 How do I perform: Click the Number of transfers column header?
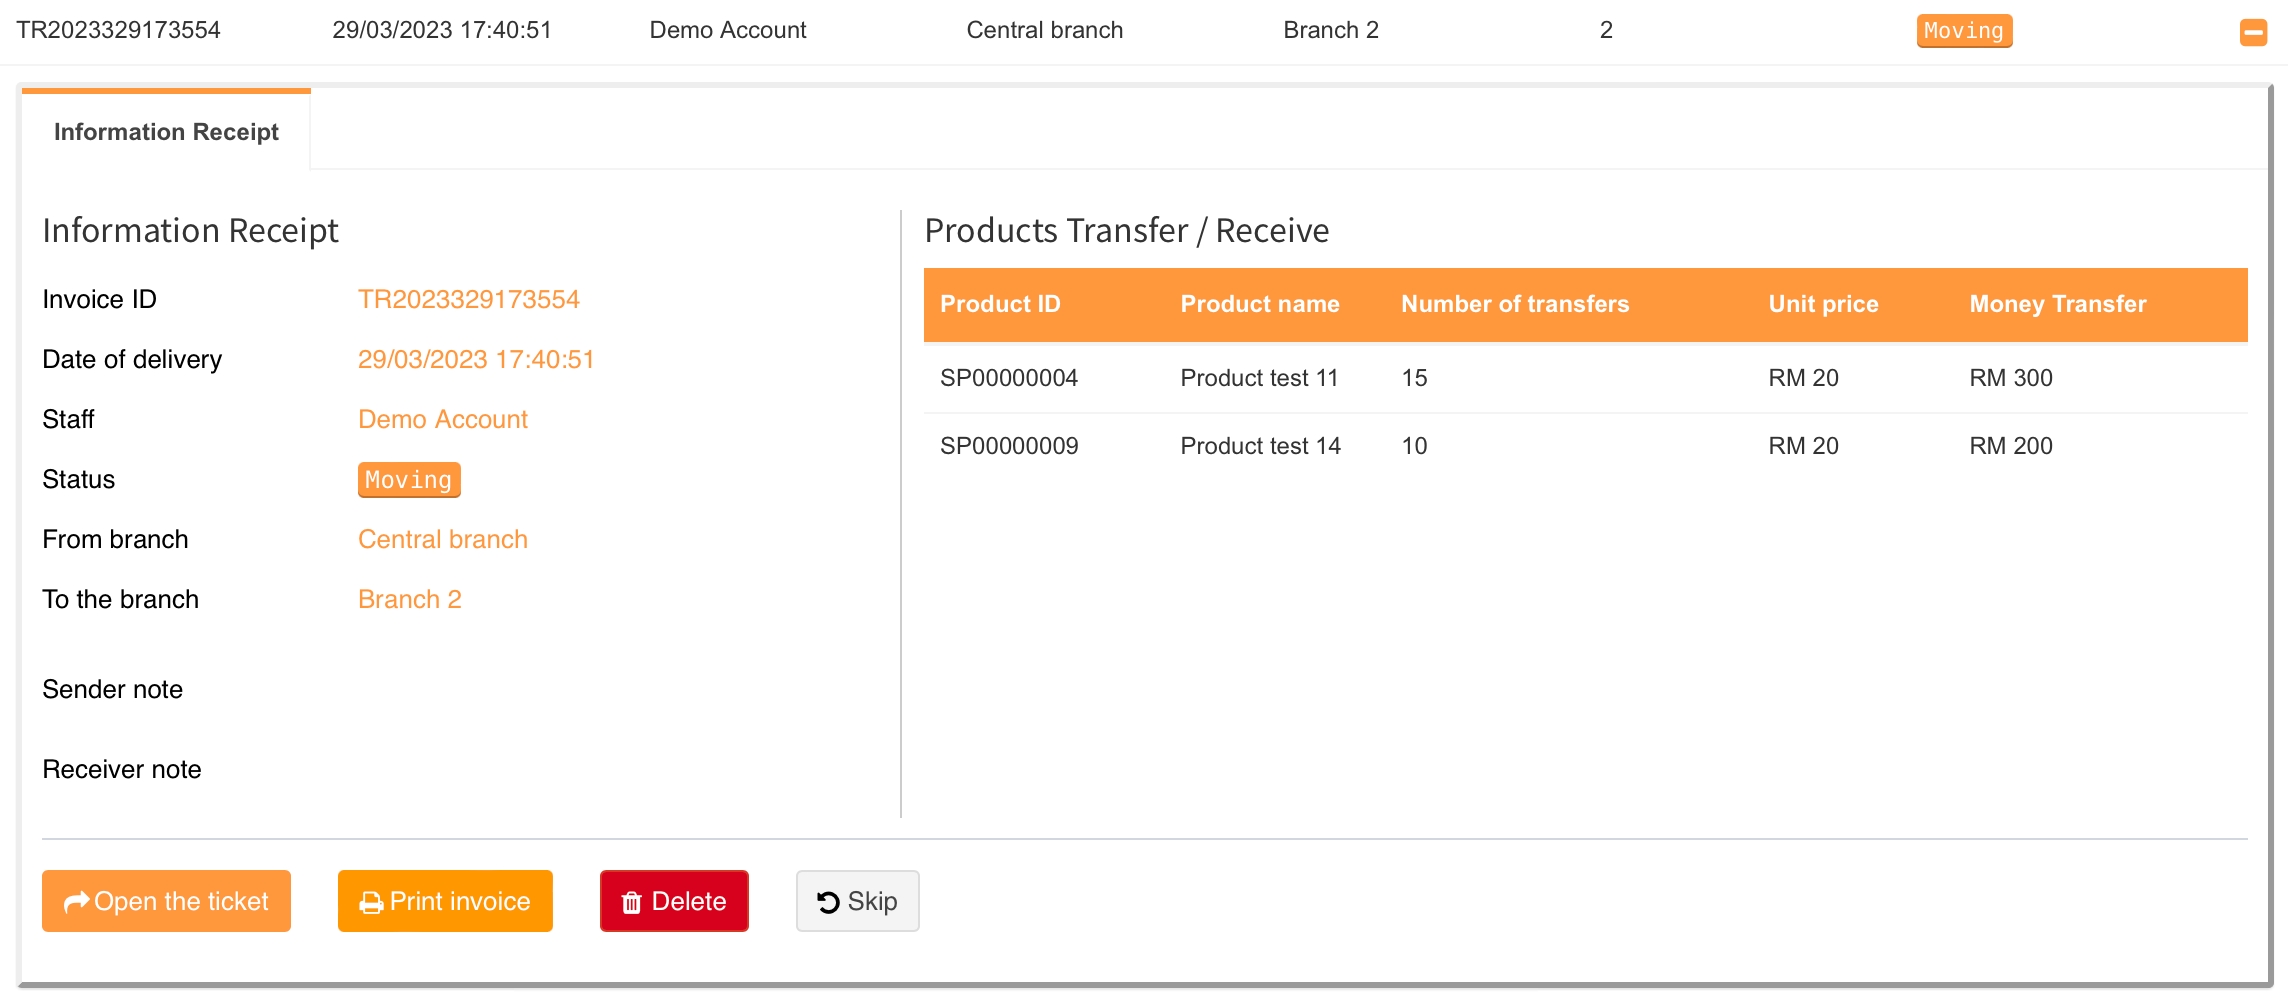[x=1514, y=304]
